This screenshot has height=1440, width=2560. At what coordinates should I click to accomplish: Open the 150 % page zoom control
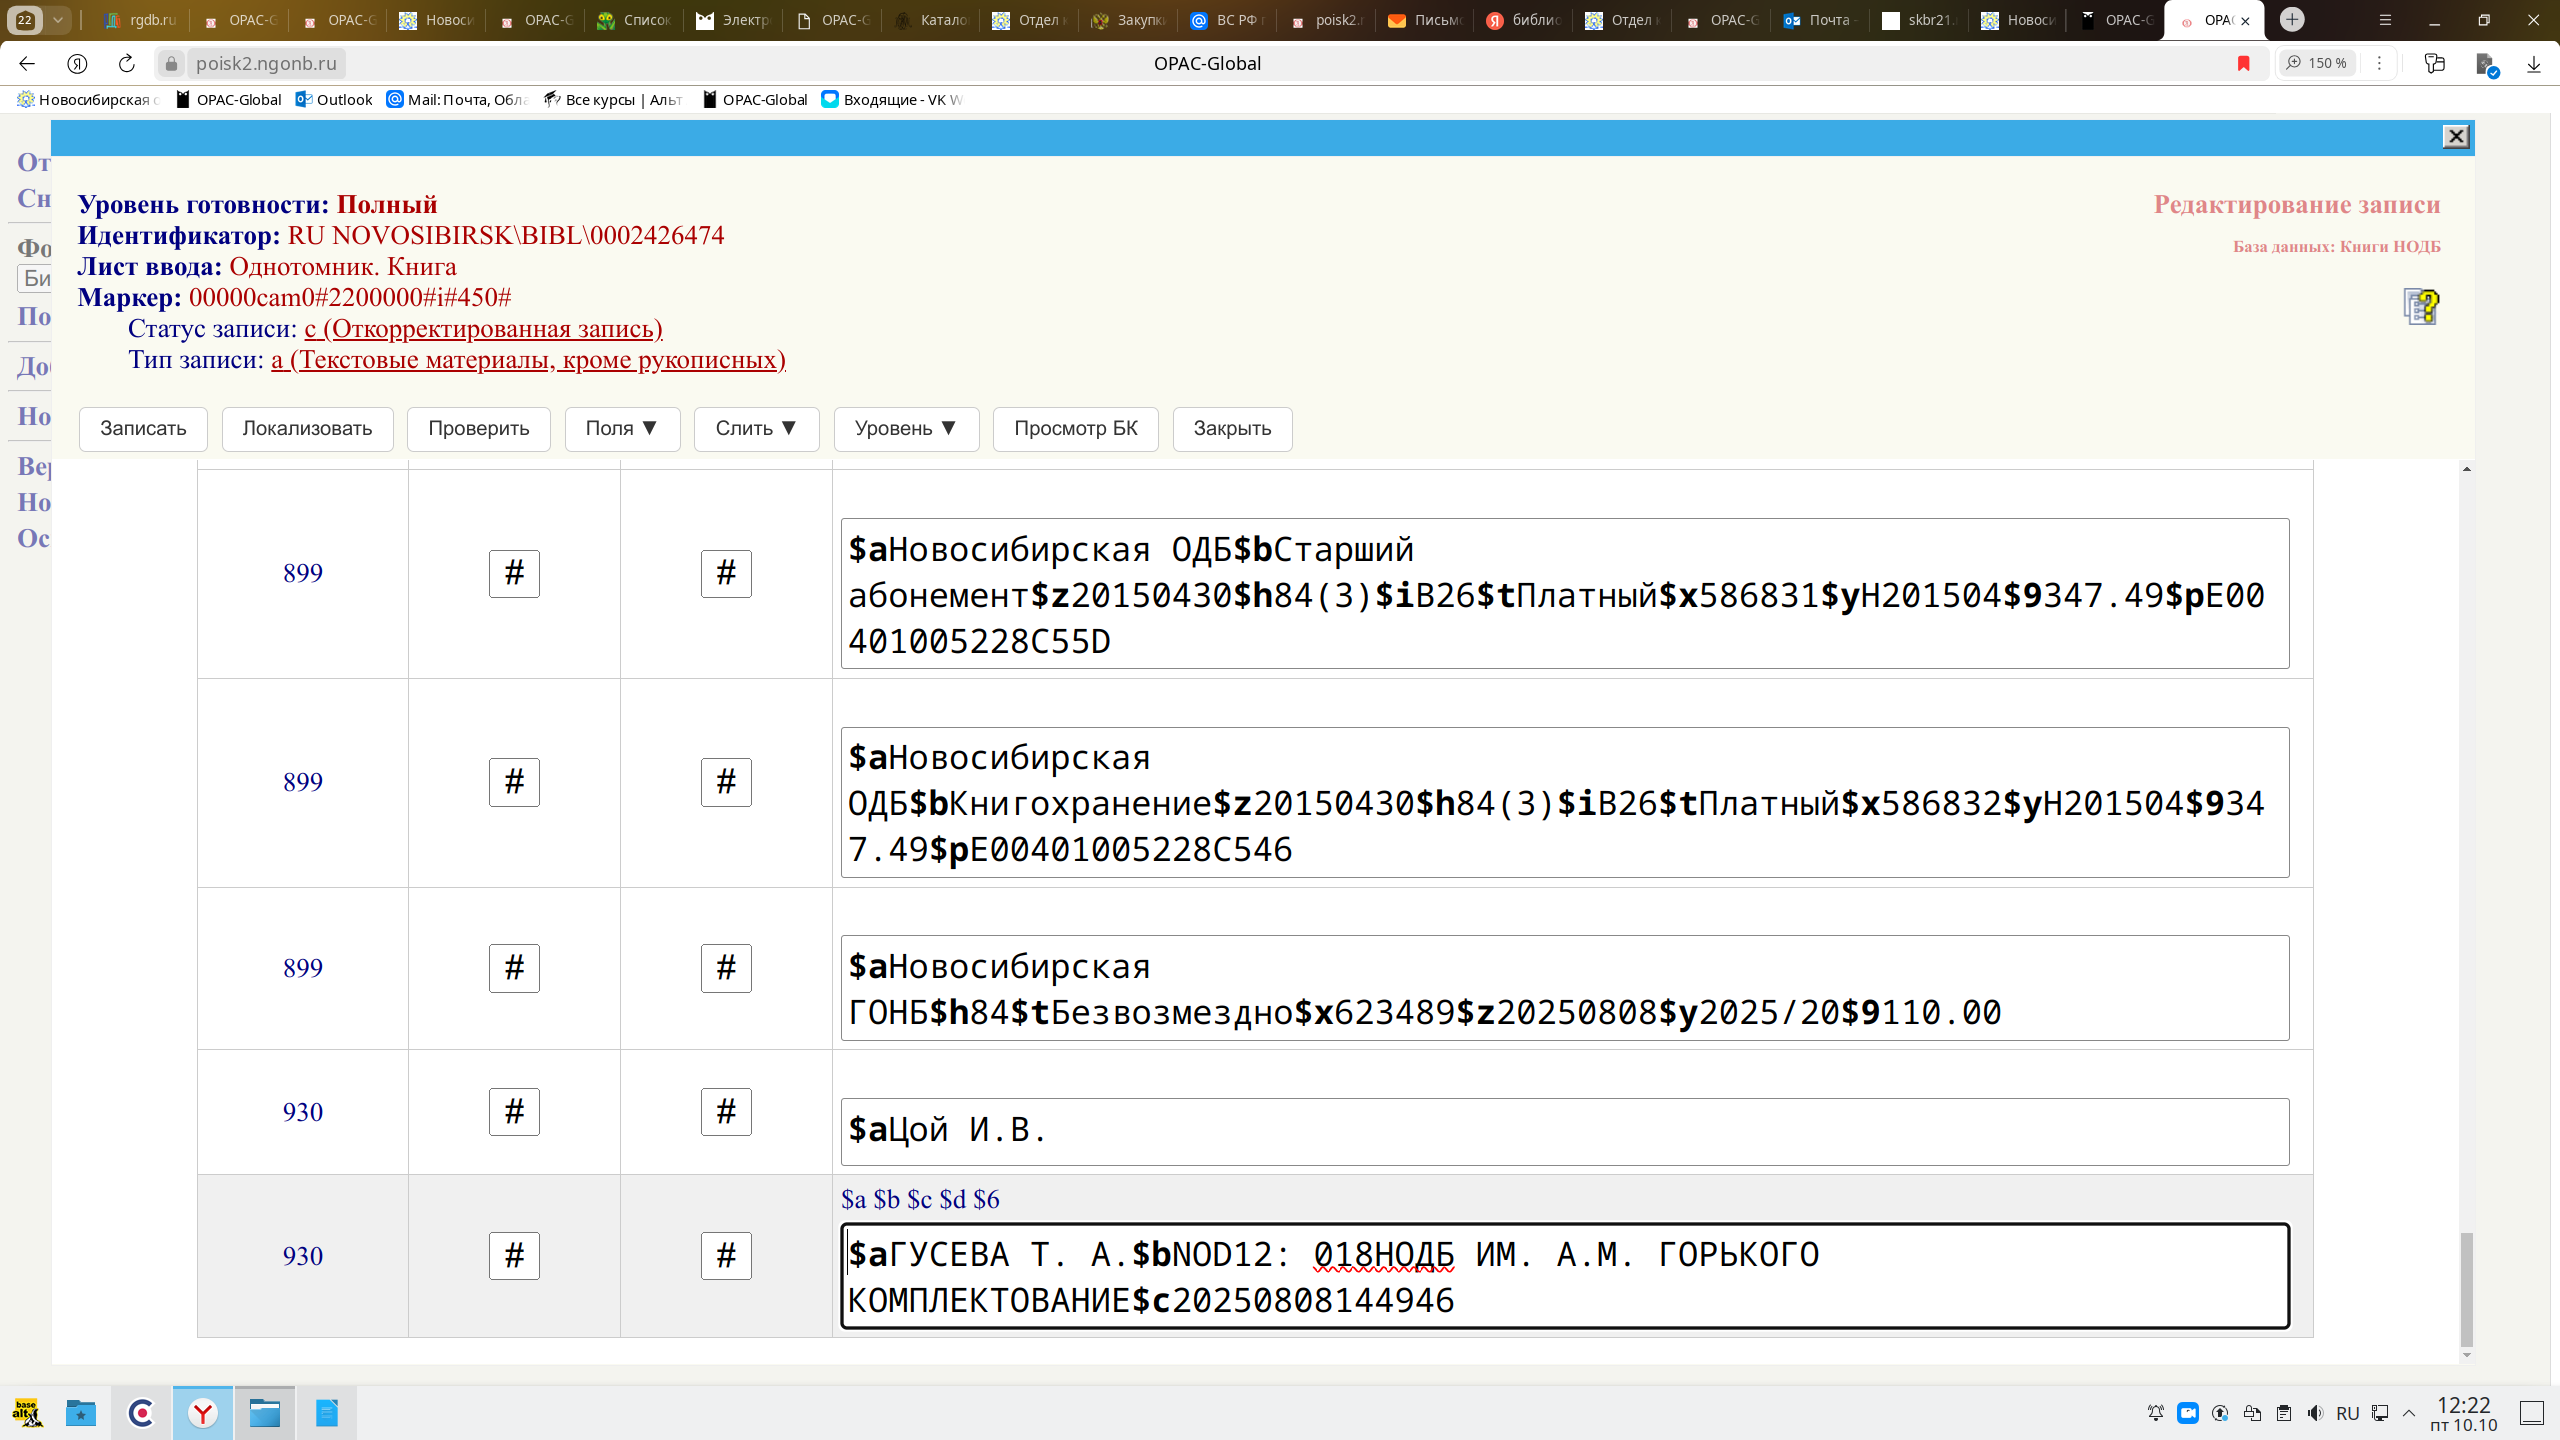(x=2318, y=63)
